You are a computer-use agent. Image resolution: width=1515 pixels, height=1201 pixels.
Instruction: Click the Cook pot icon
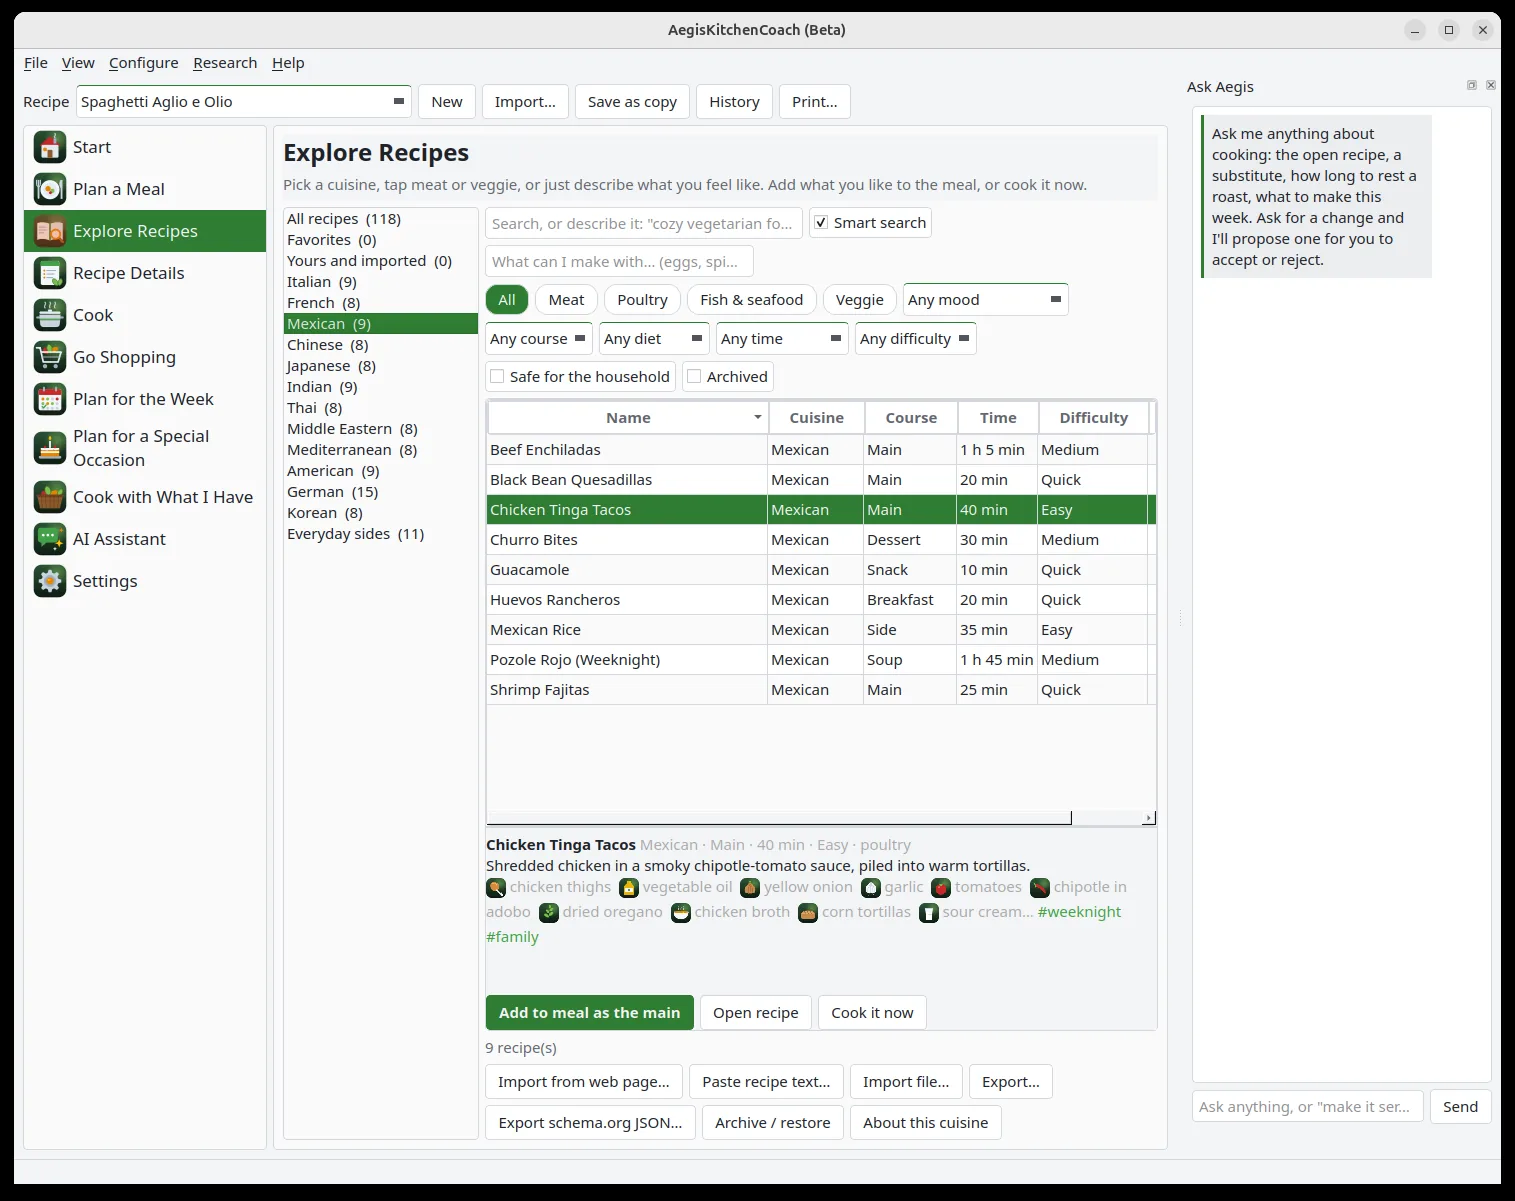[x=50, y=315]
